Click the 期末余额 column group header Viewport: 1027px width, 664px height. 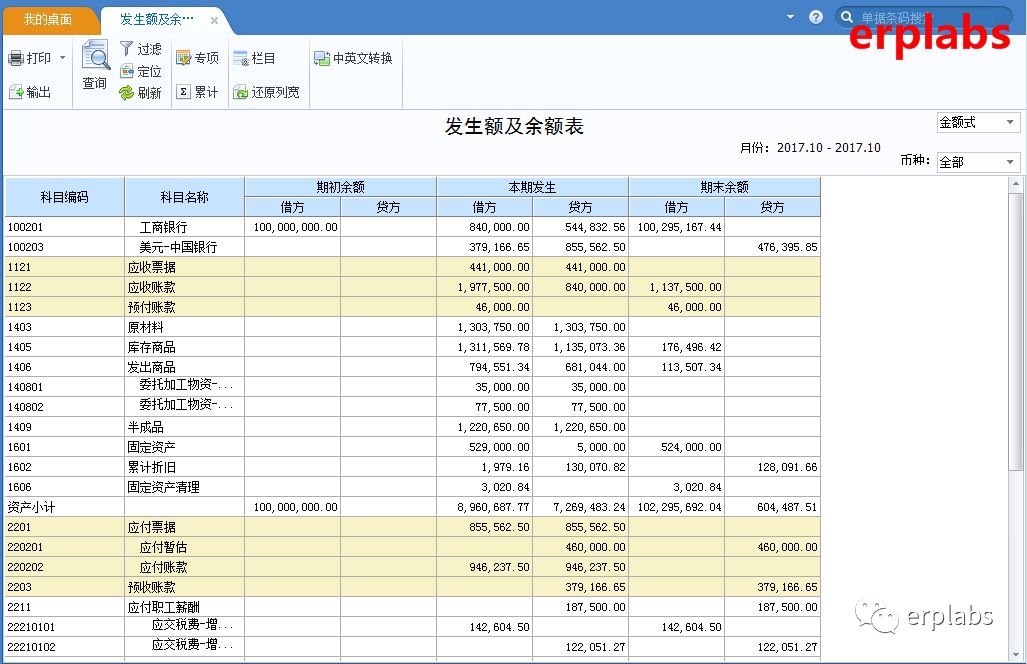[724, 187]
